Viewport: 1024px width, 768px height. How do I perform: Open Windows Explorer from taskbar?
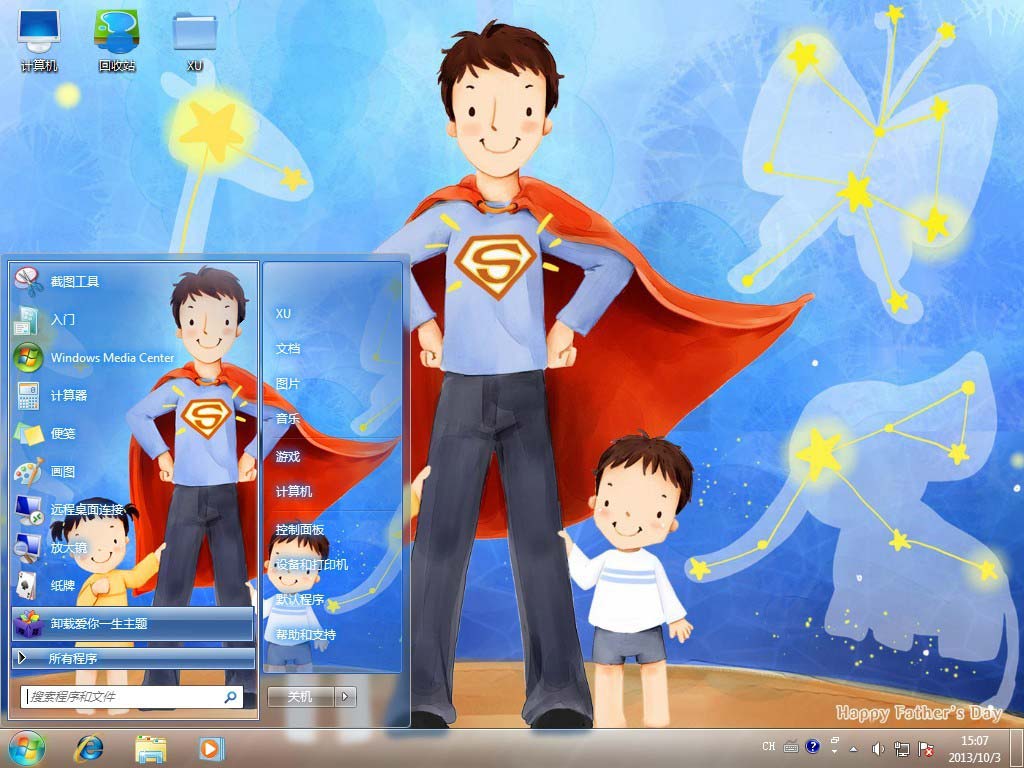(x=150, y=749)
